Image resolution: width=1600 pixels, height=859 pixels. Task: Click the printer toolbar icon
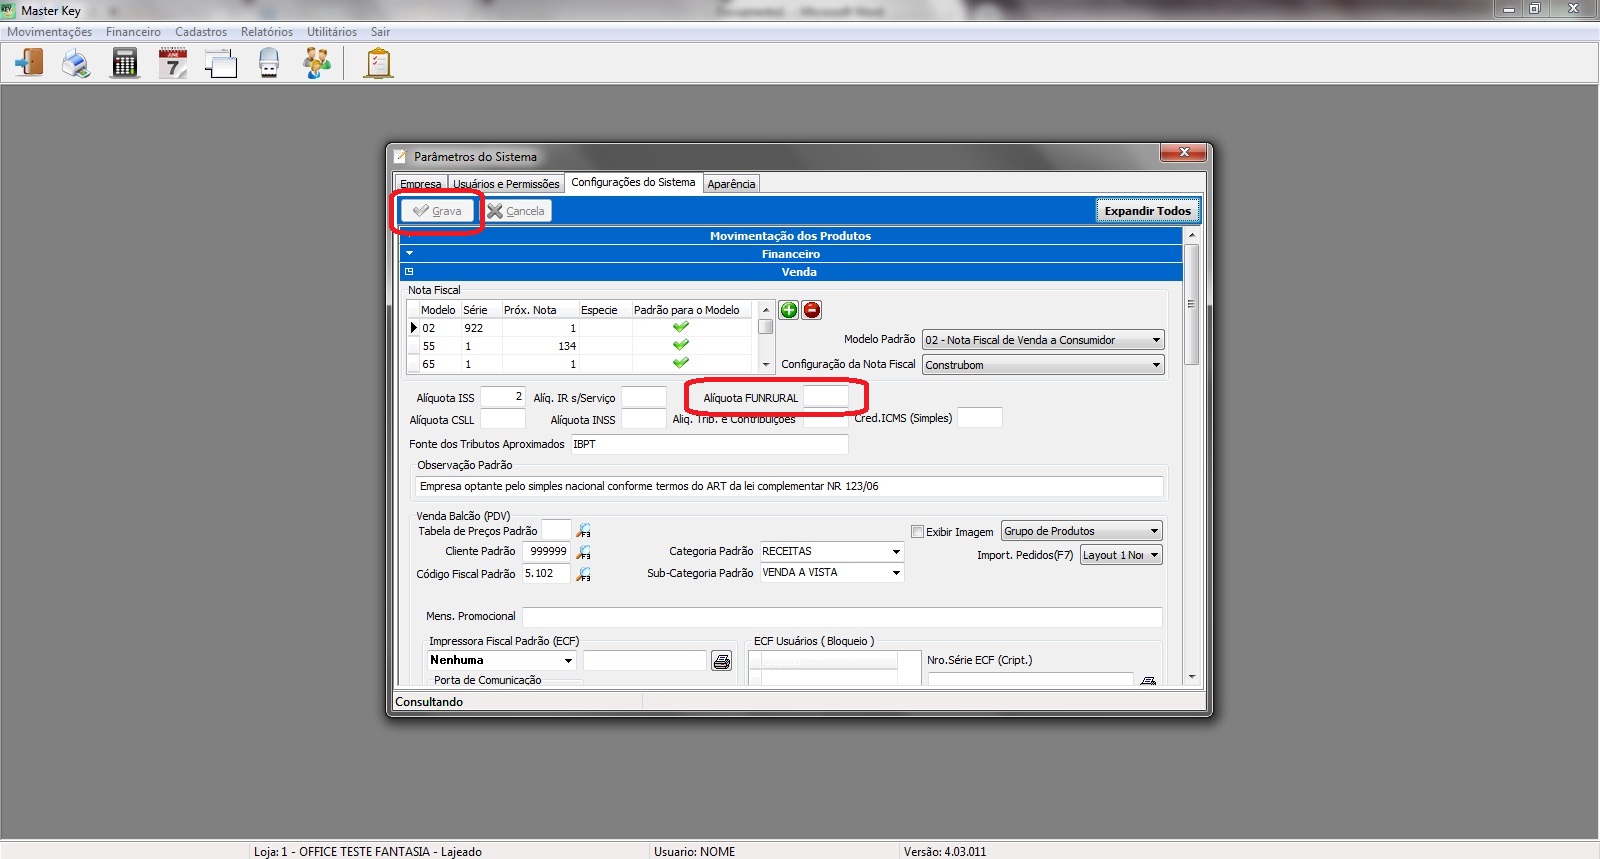(76, 63)
